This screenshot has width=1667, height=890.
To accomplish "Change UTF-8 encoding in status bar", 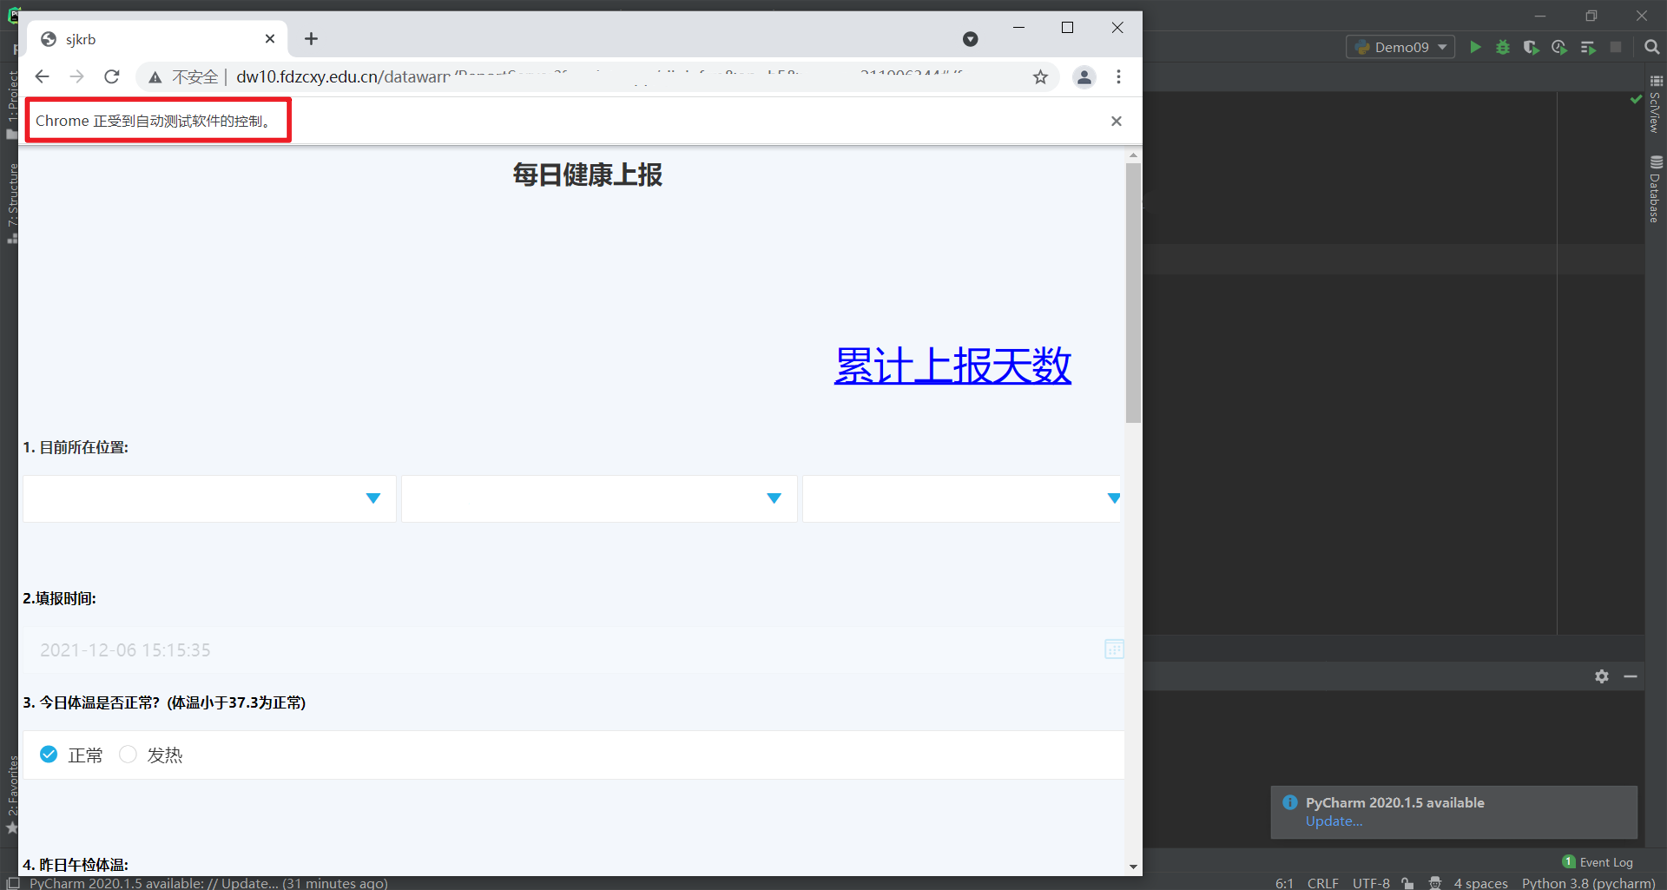I will tap(1371, 883).
